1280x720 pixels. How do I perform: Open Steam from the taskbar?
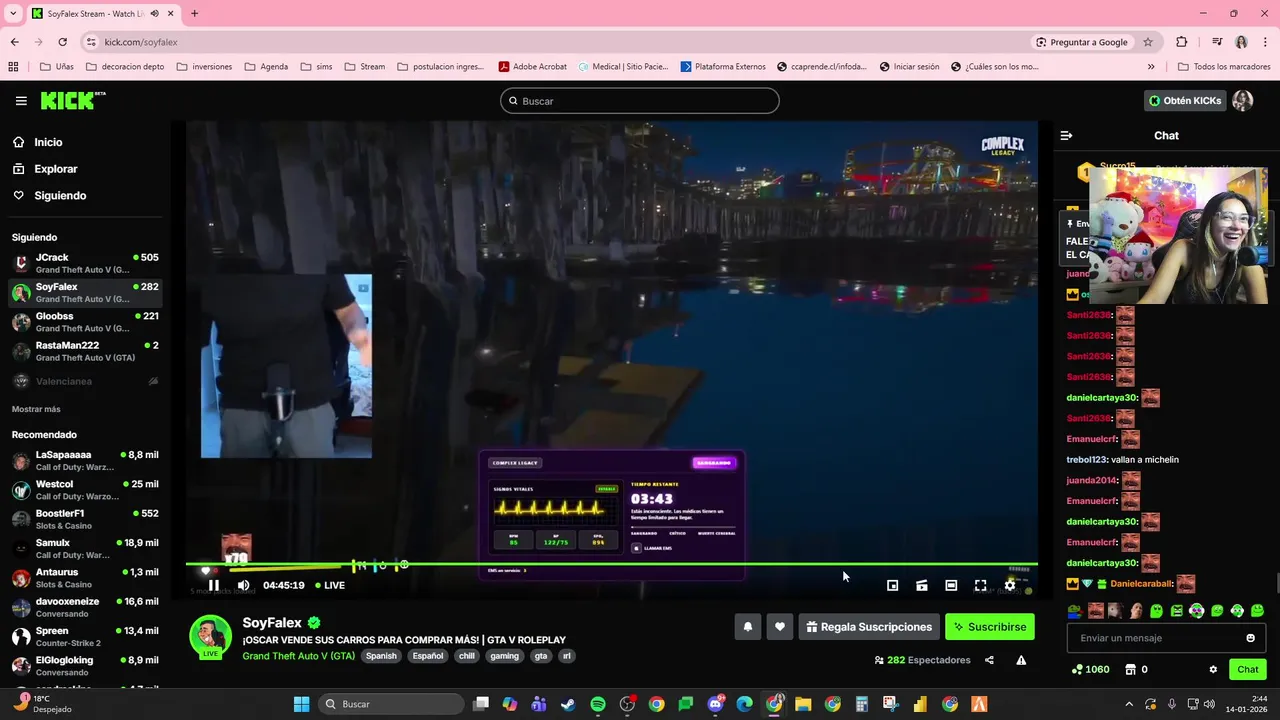pos(568,704)
